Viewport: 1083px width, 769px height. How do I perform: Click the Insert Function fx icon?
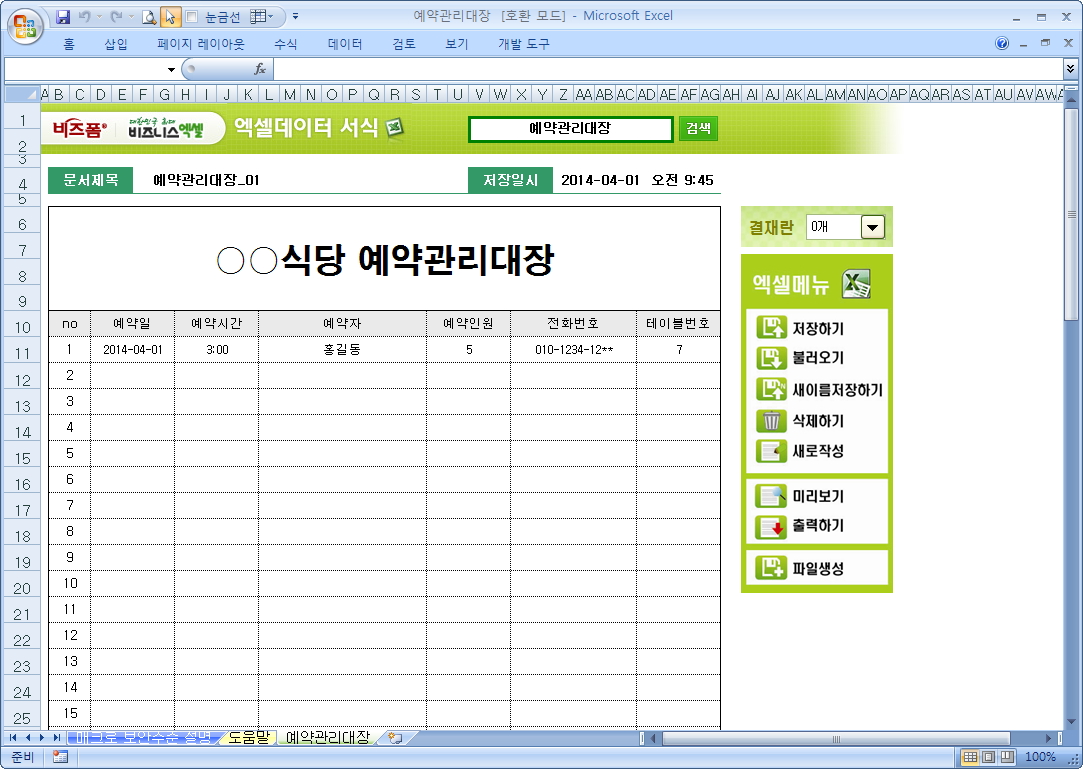(260, 69)
